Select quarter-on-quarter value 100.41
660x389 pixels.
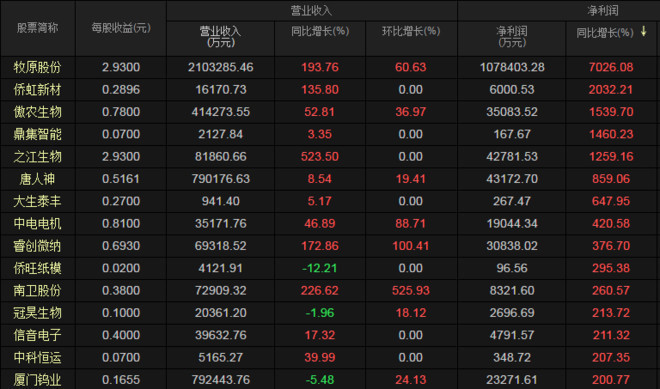(x=411, y=246)
